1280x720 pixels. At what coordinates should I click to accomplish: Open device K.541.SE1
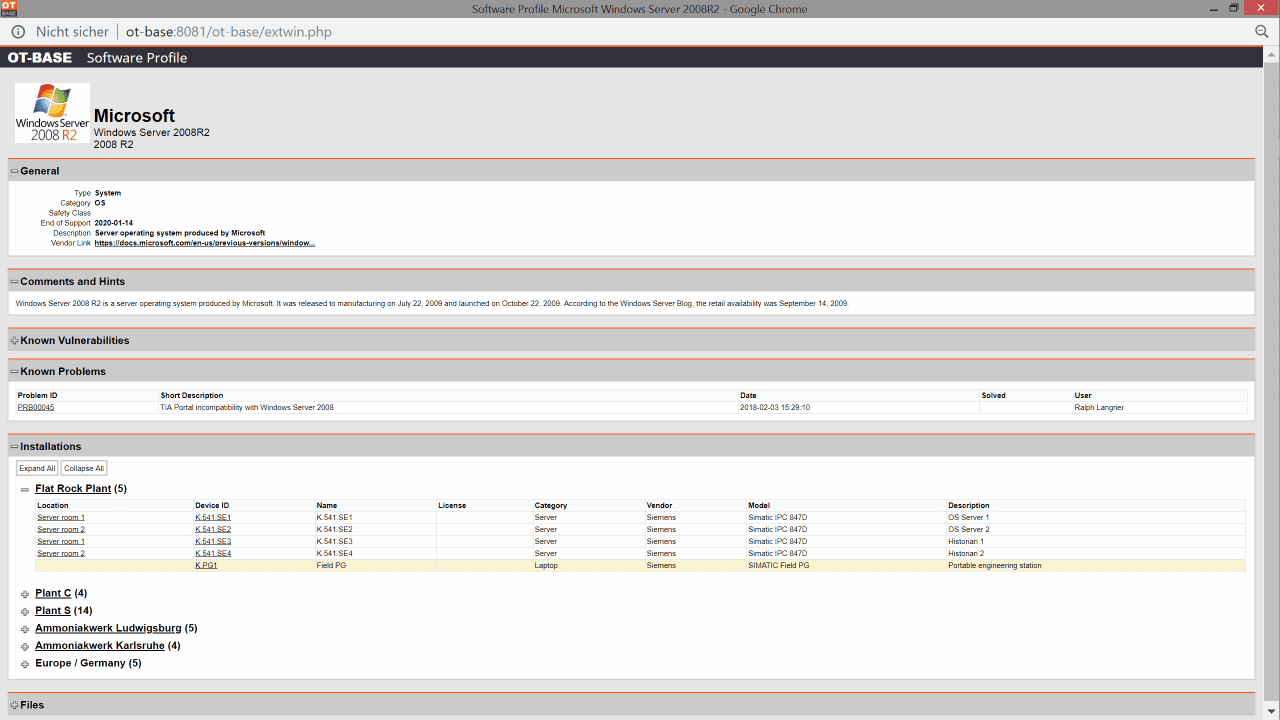point(213,518)
